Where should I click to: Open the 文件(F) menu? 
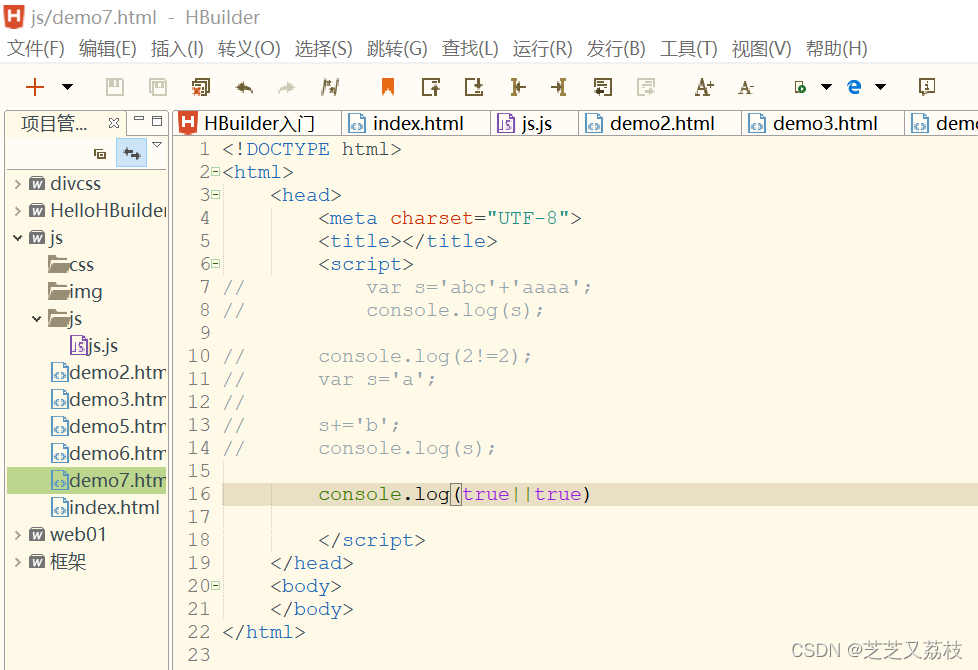pyautogui.click(x=36, y=49)
